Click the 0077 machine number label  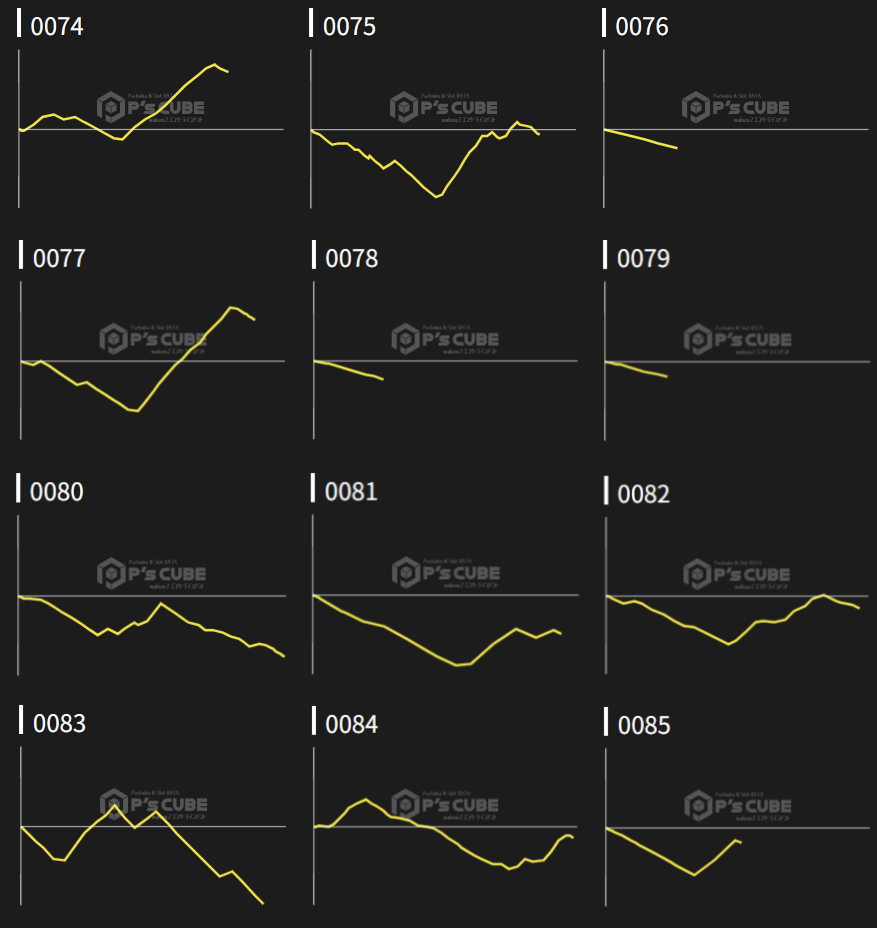[59, 259]
